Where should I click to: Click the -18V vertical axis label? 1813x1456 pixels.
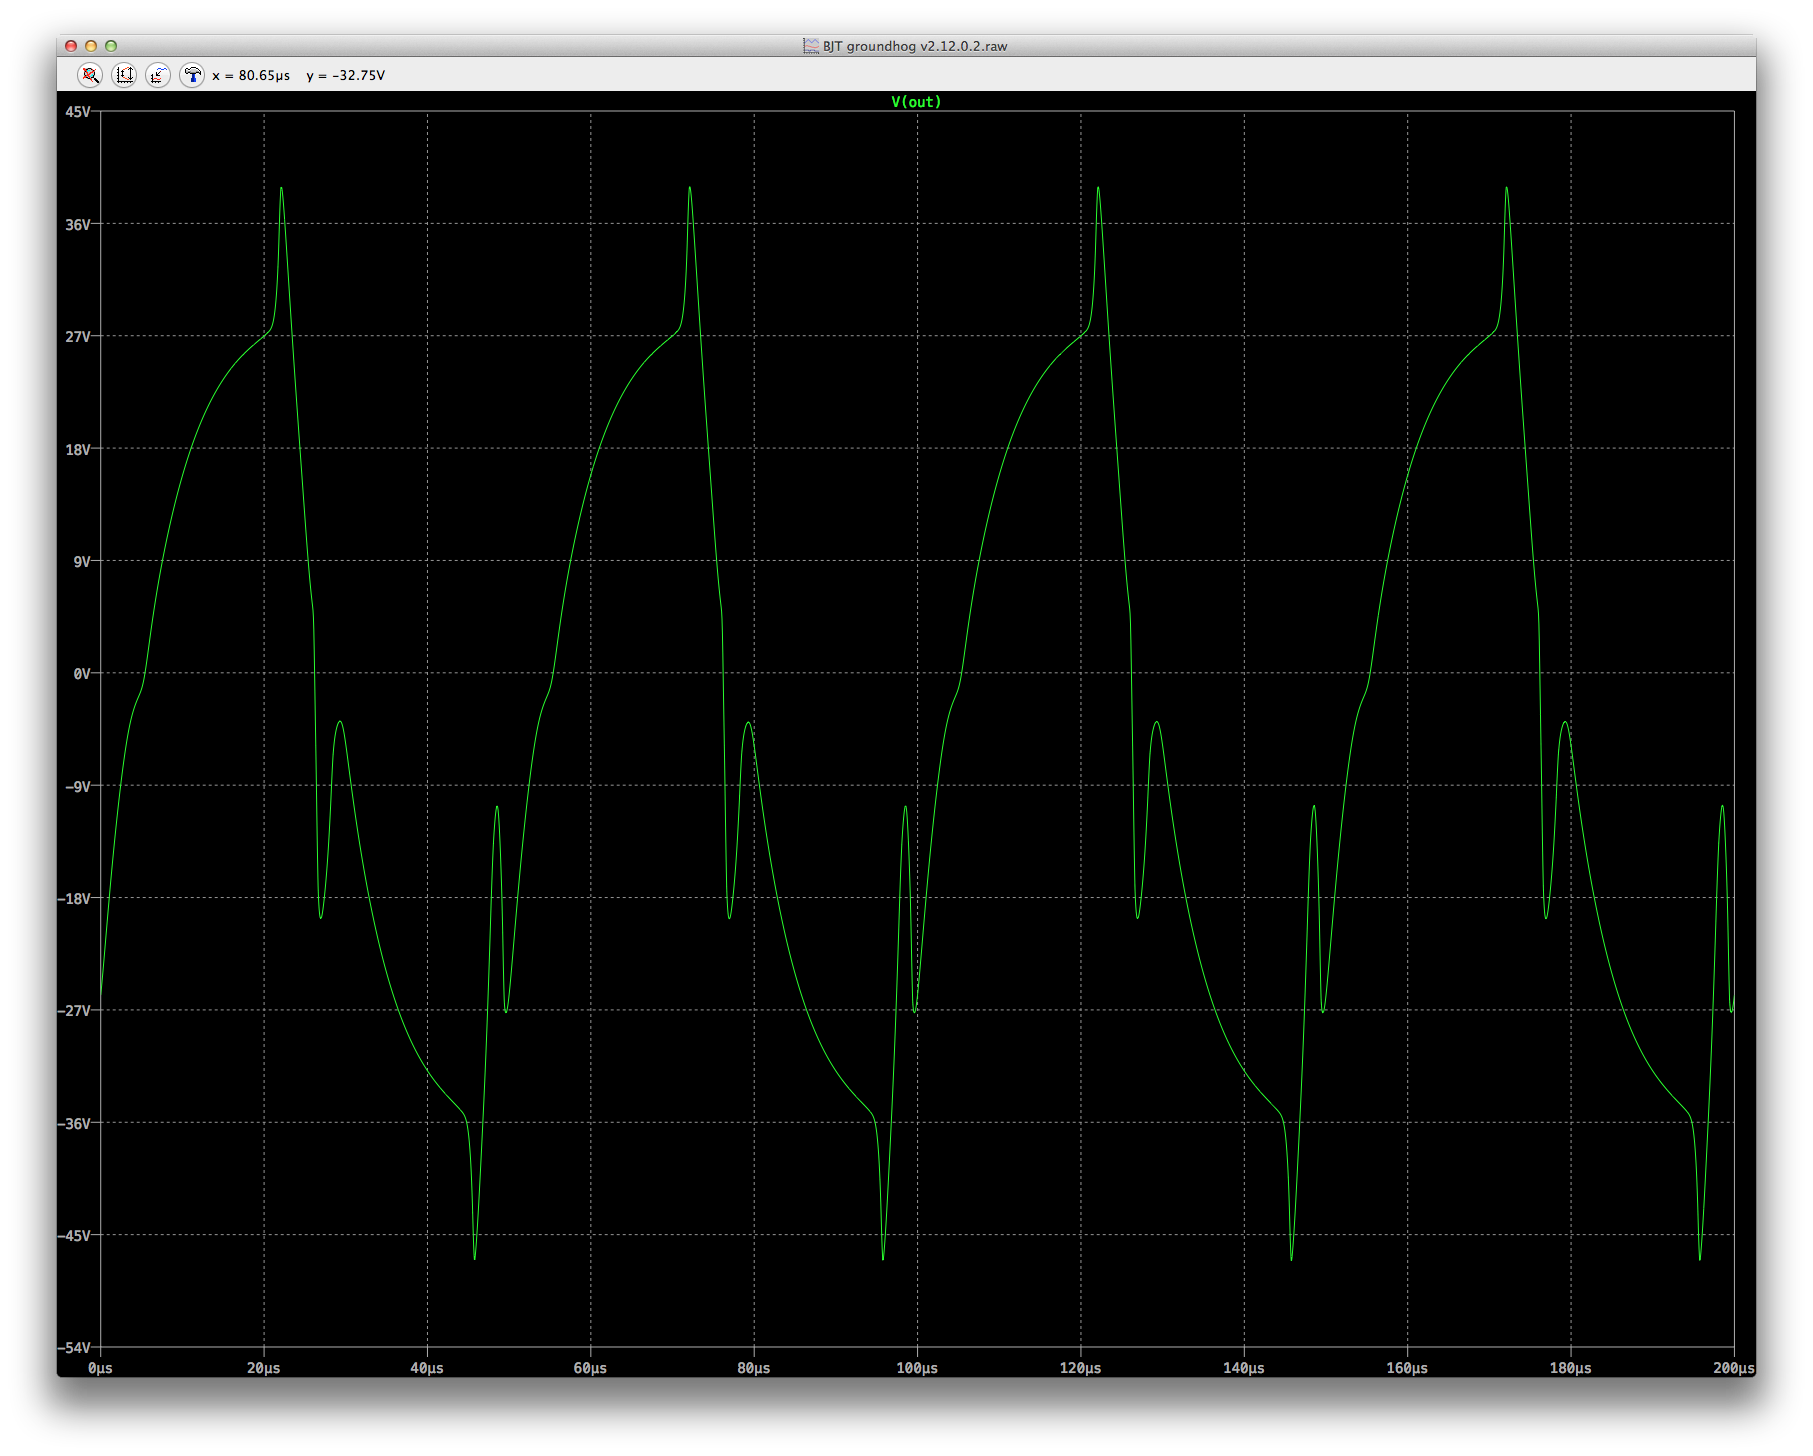(75, 899)
